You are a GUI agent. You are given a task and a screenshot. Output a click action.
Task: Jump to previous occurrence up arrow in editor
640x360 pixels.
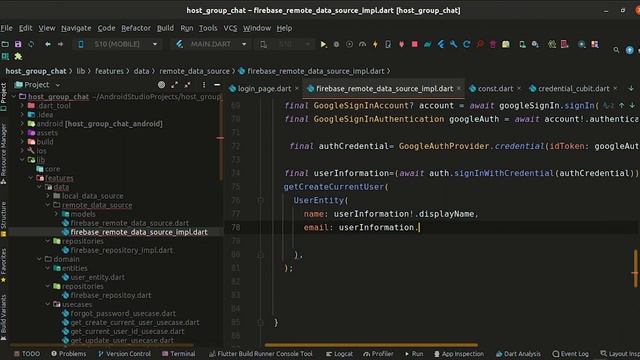pyautogui.click(x=621, y=105)
